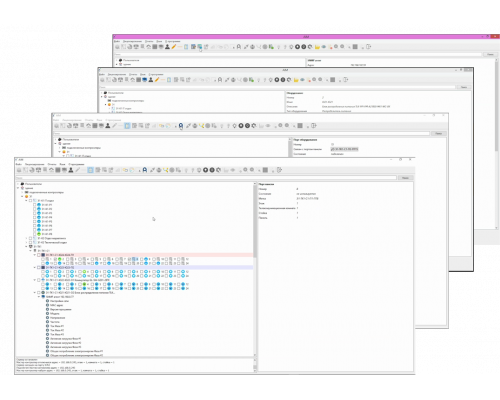This screenshot has width=500, height=400.
Task: Expand the collapsed users root node in front window tree
Action: point(18,184)
